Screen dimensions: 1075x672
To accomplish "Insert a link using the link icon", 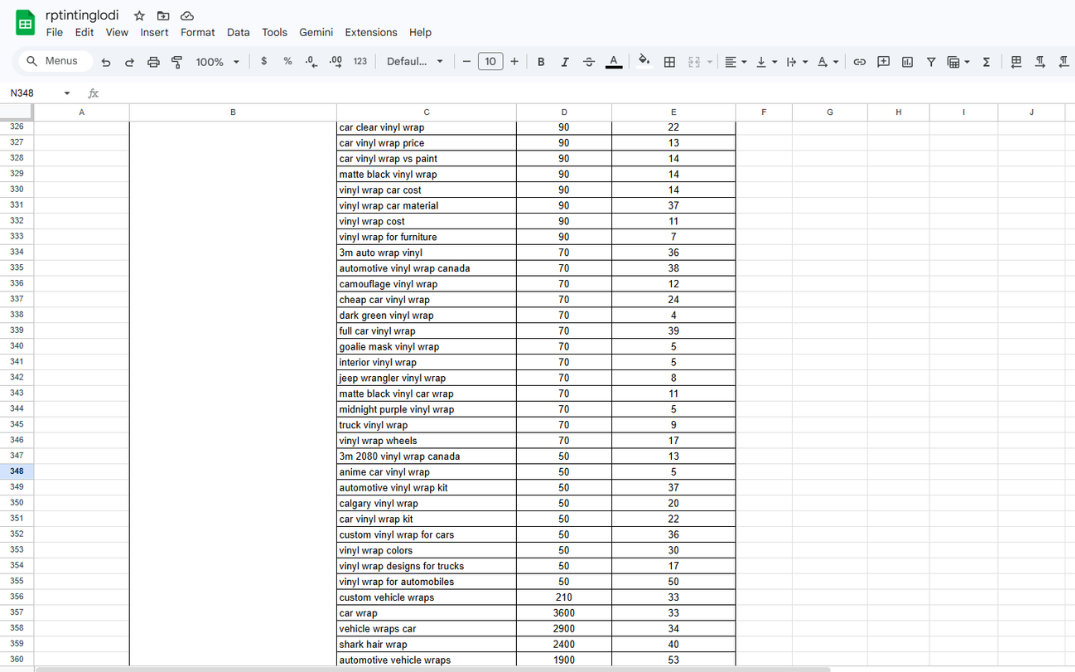I will 859,62.
